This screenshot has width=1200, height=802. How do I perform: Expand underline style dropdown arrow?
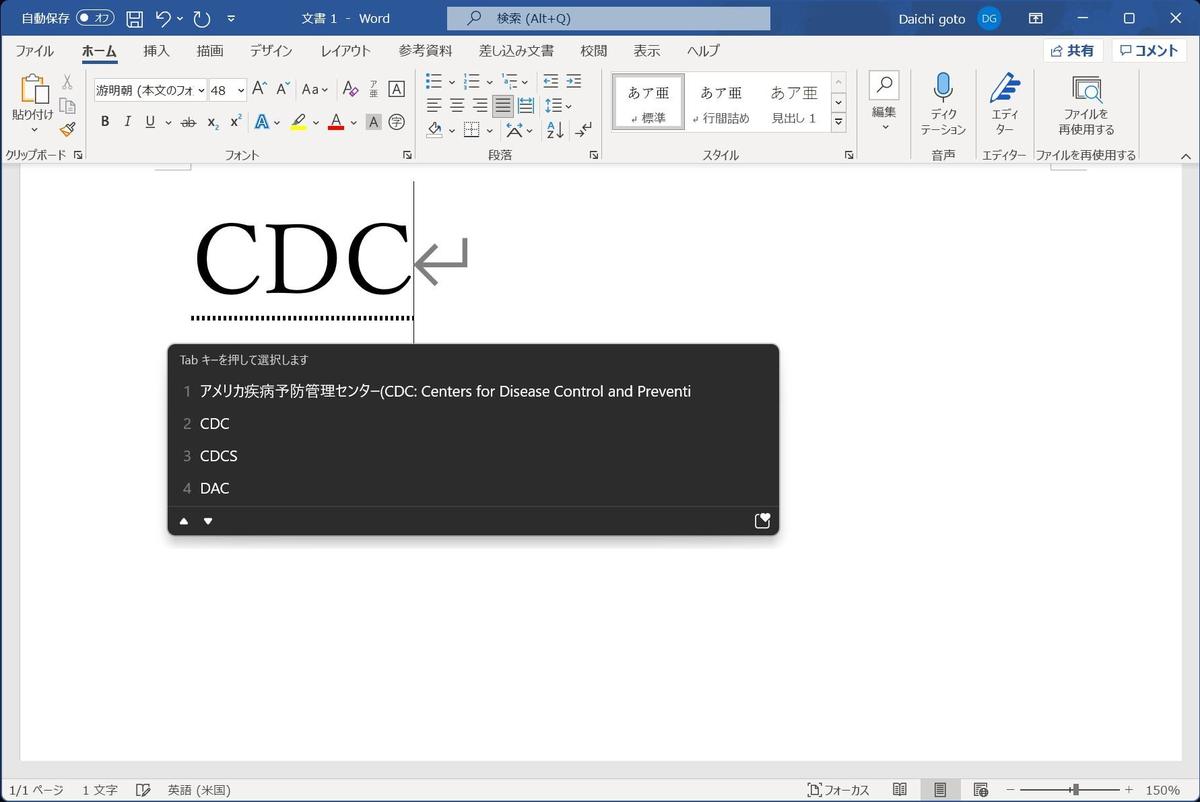click(167, 122)
